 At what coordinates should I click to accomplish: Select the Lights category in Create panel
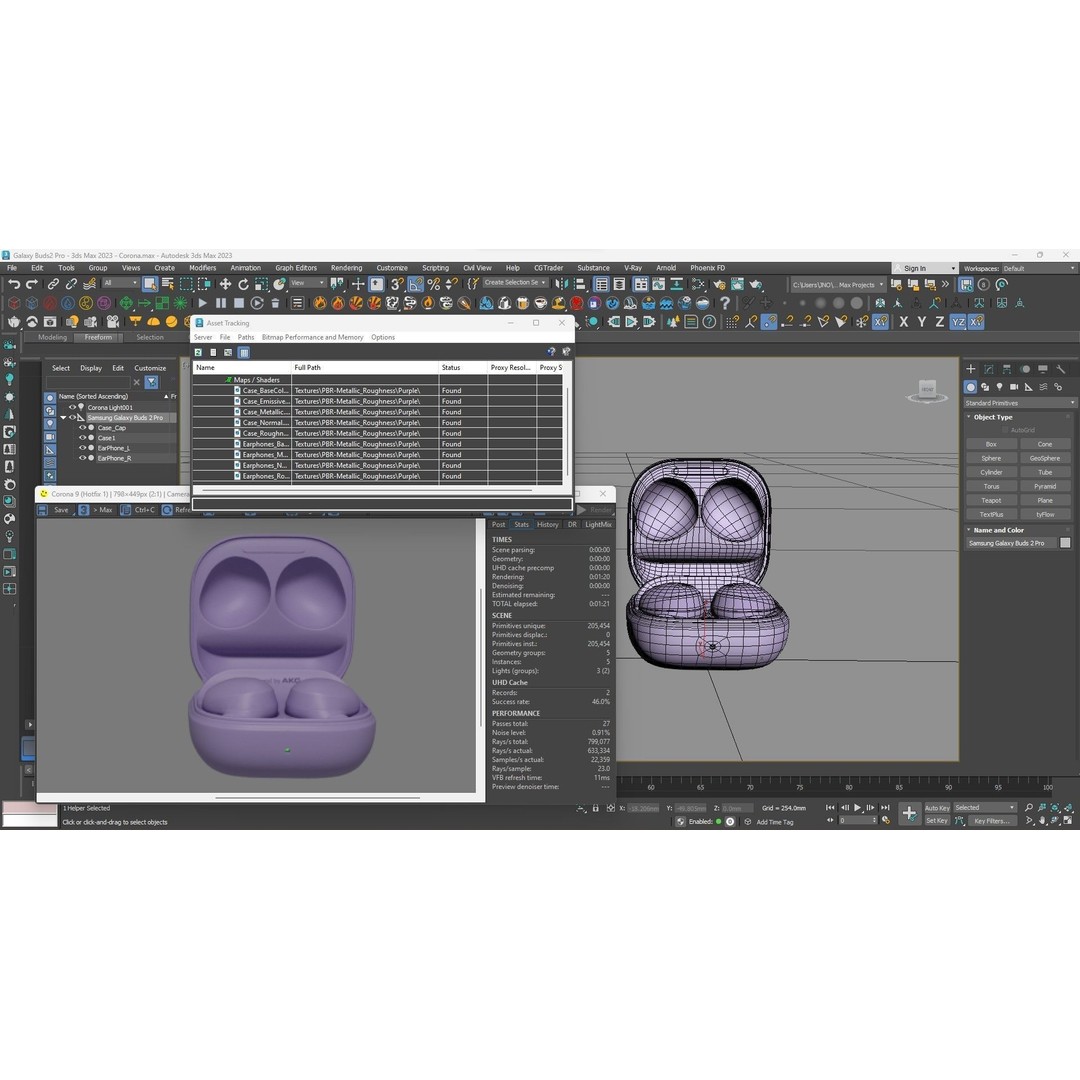[999, 387]
